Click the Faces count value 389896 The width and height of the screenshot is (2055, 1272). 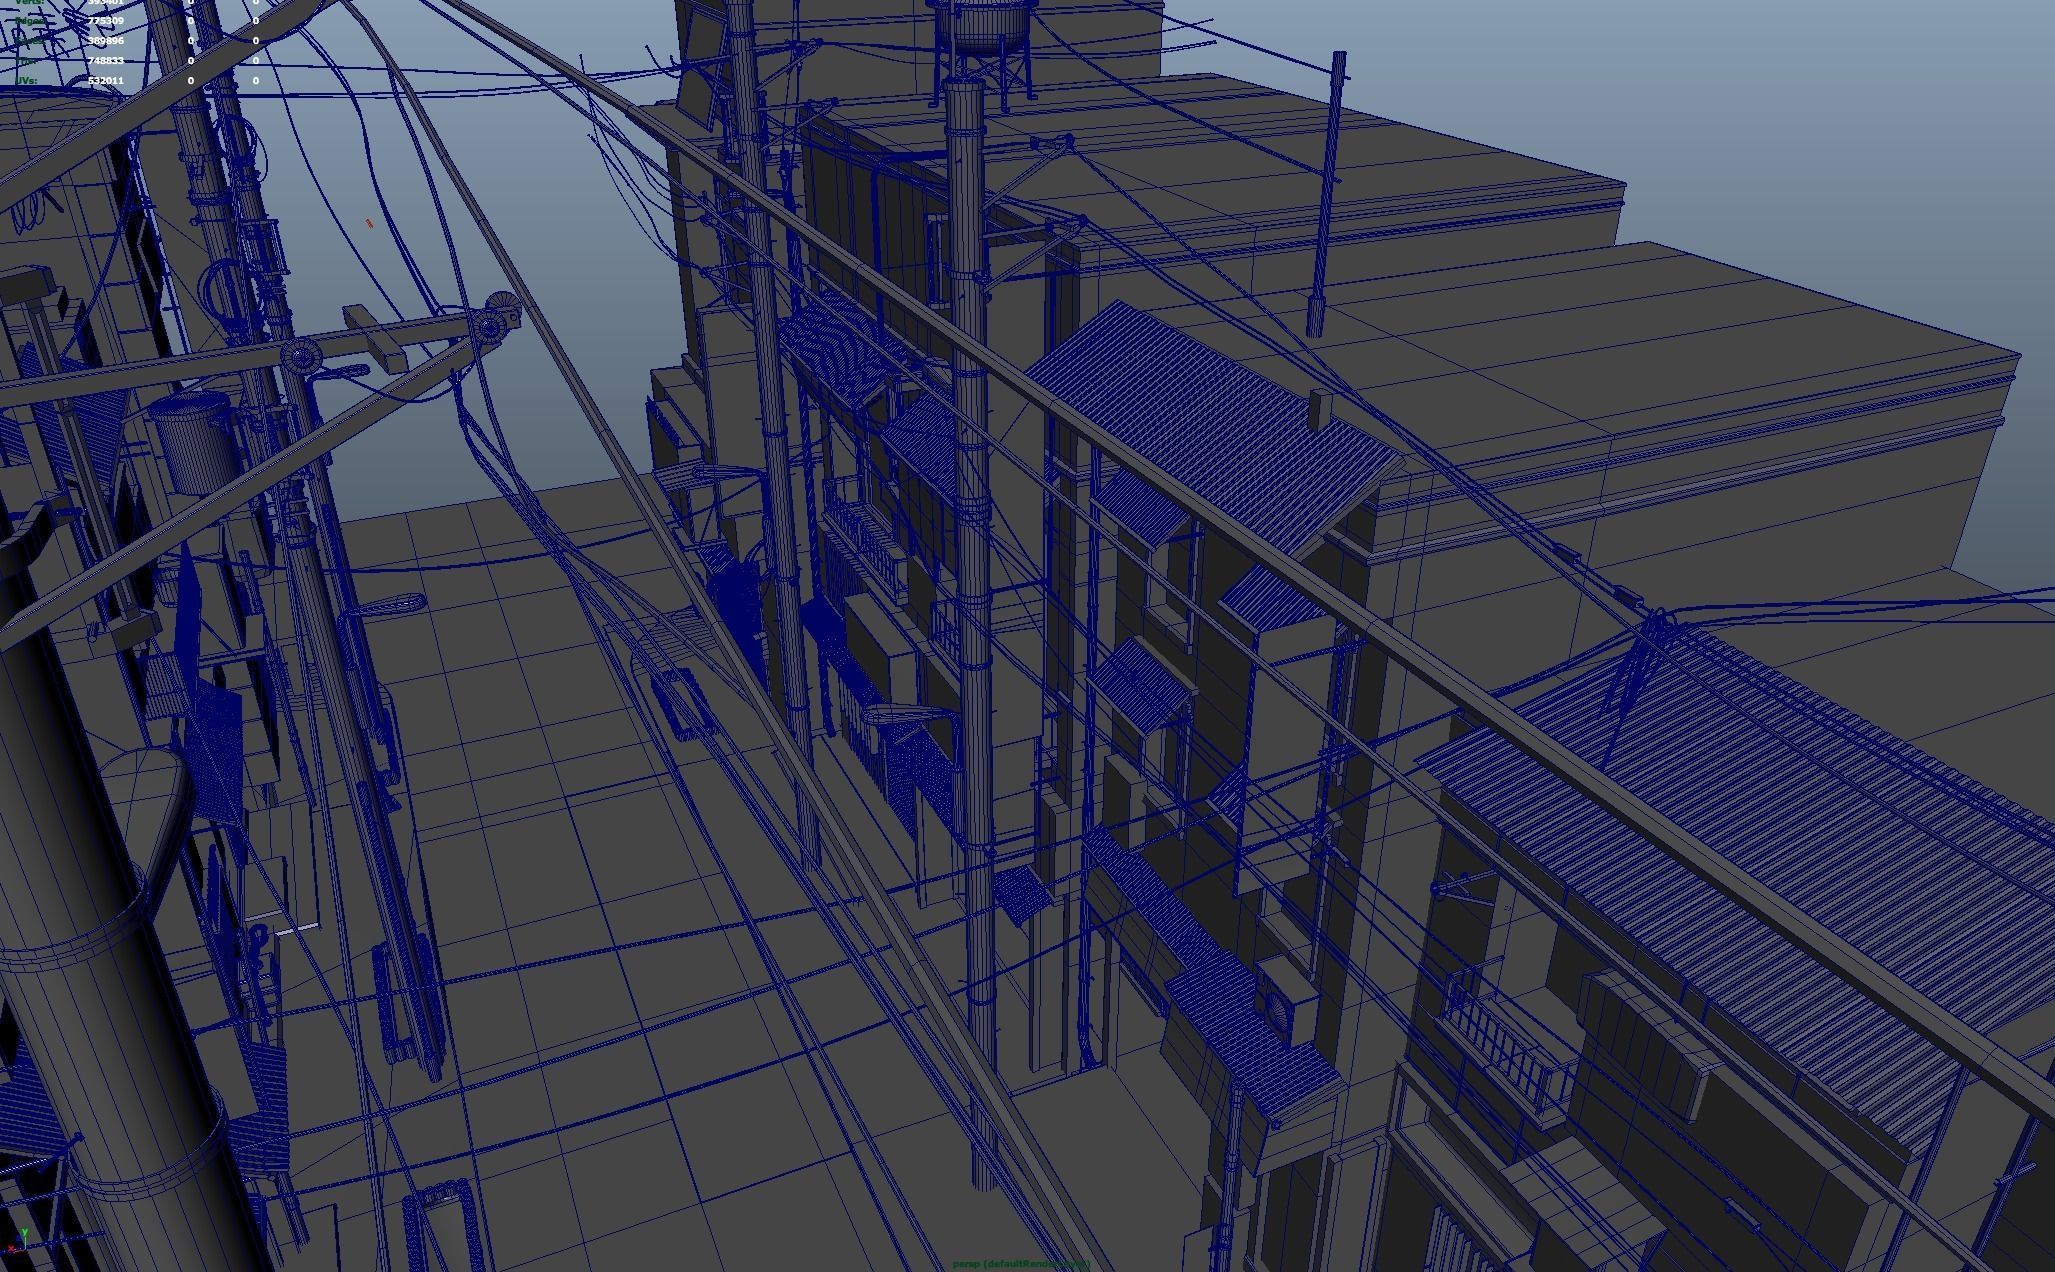(x=106, y=41)
